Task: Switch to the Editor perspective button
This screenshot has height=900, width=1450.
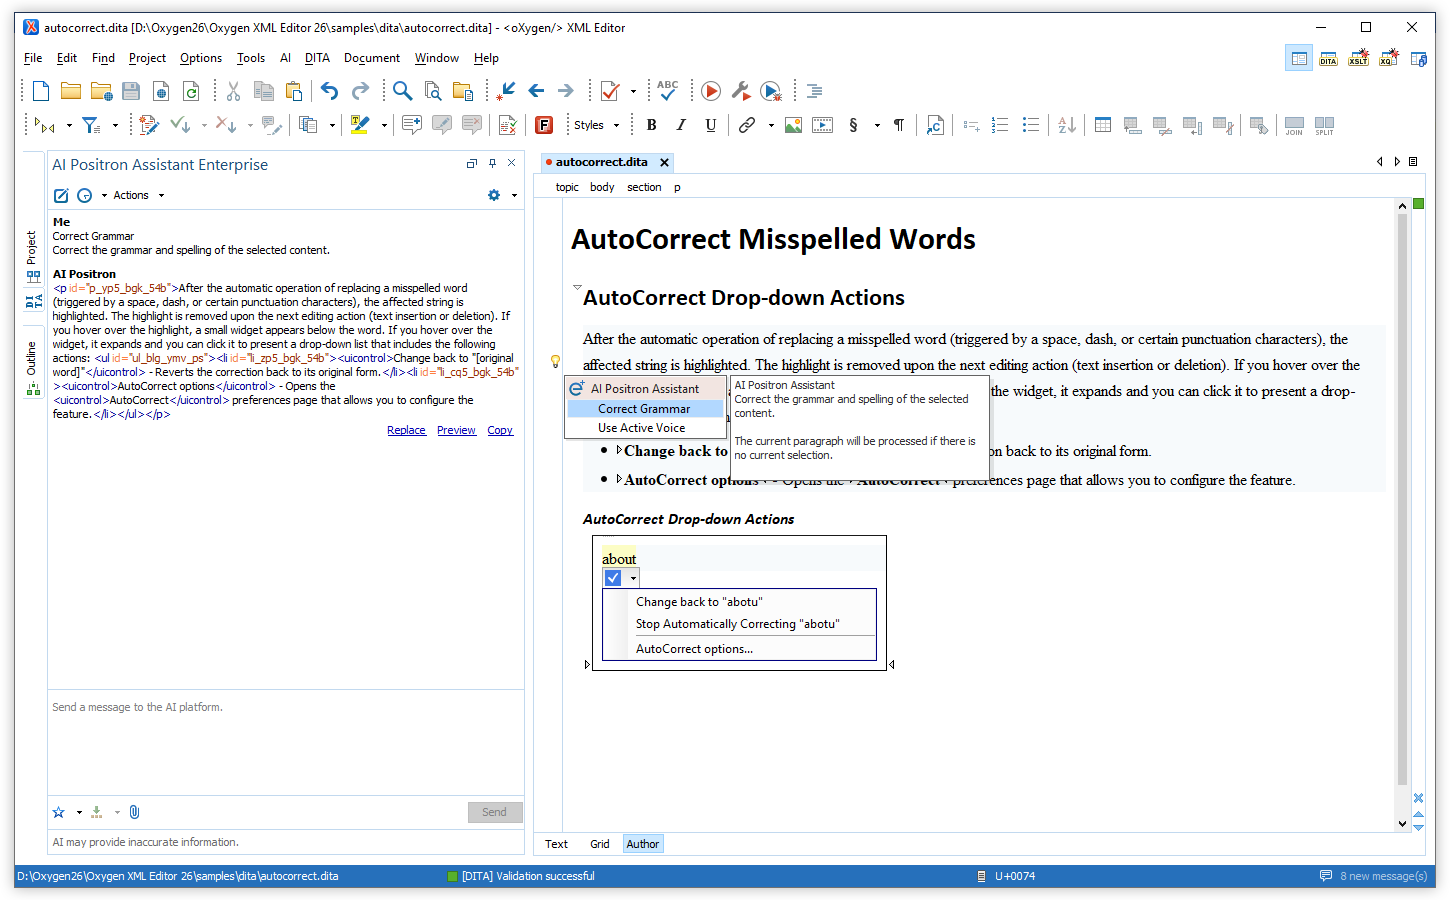Action: point(1299,58)
